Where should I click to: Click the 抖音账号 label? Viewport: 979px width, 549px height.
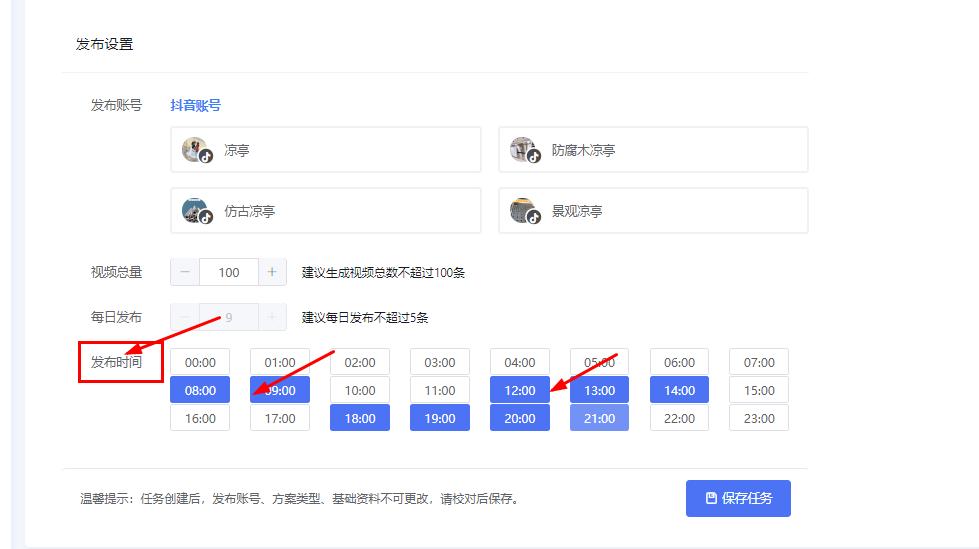(195, 106)
